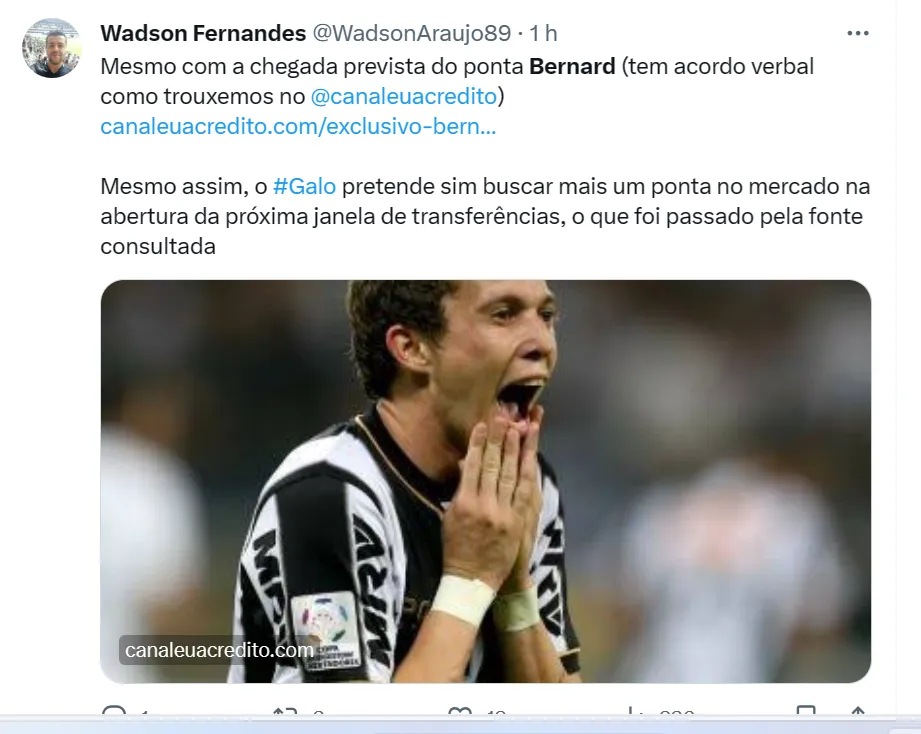Screen dimensions: 921x734
Task: Click the 1 h timestamp
Action: tap(543, 33)
